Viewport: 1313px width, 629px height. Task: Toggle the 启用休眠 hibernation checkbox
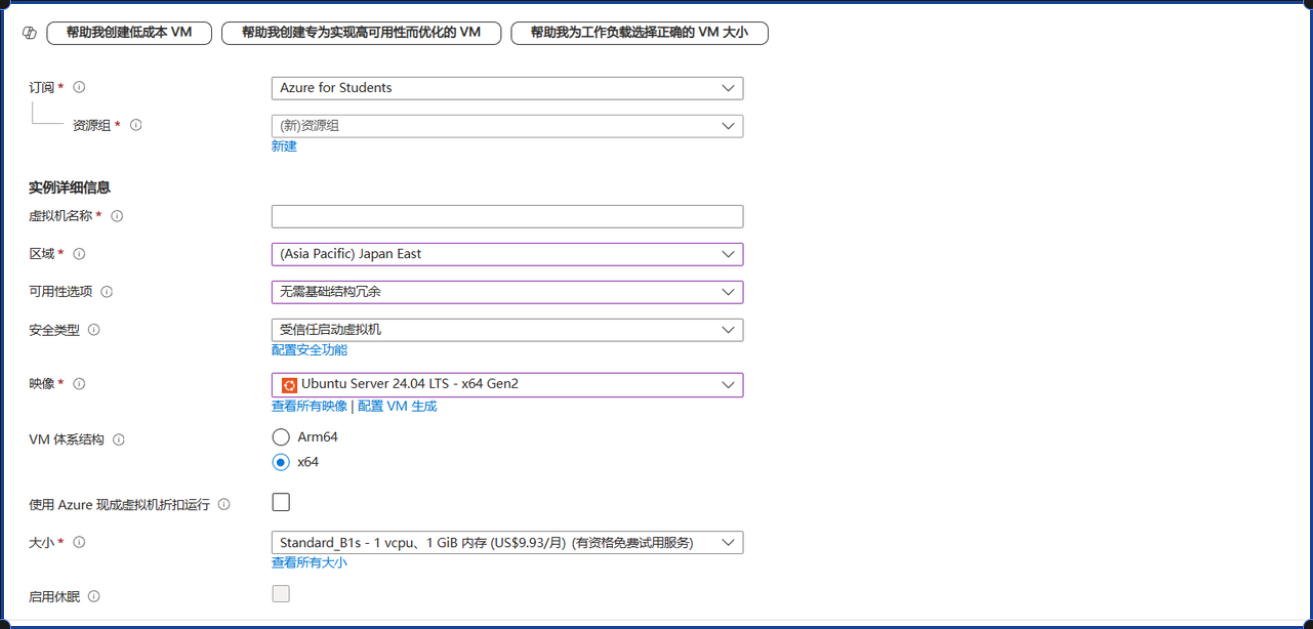pyautogui.click(x=281, y=594)
